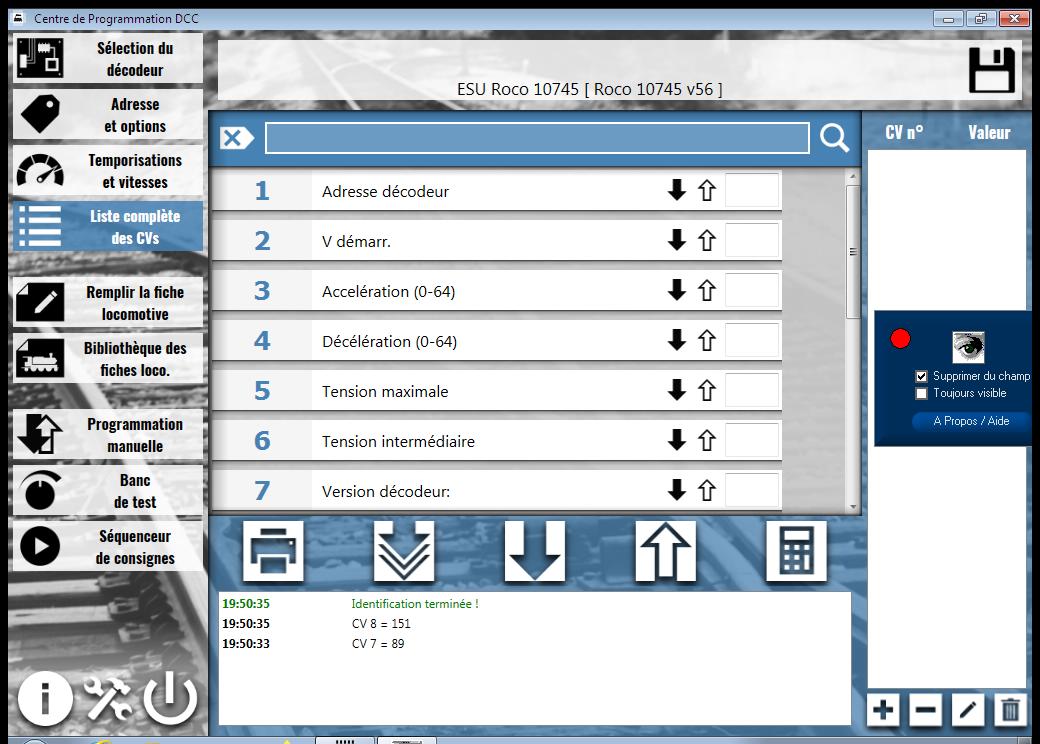Image resolution: width=1040 pixels, height=744 pixels.
Task: Click the eye image in side panel
Action: 968,347
